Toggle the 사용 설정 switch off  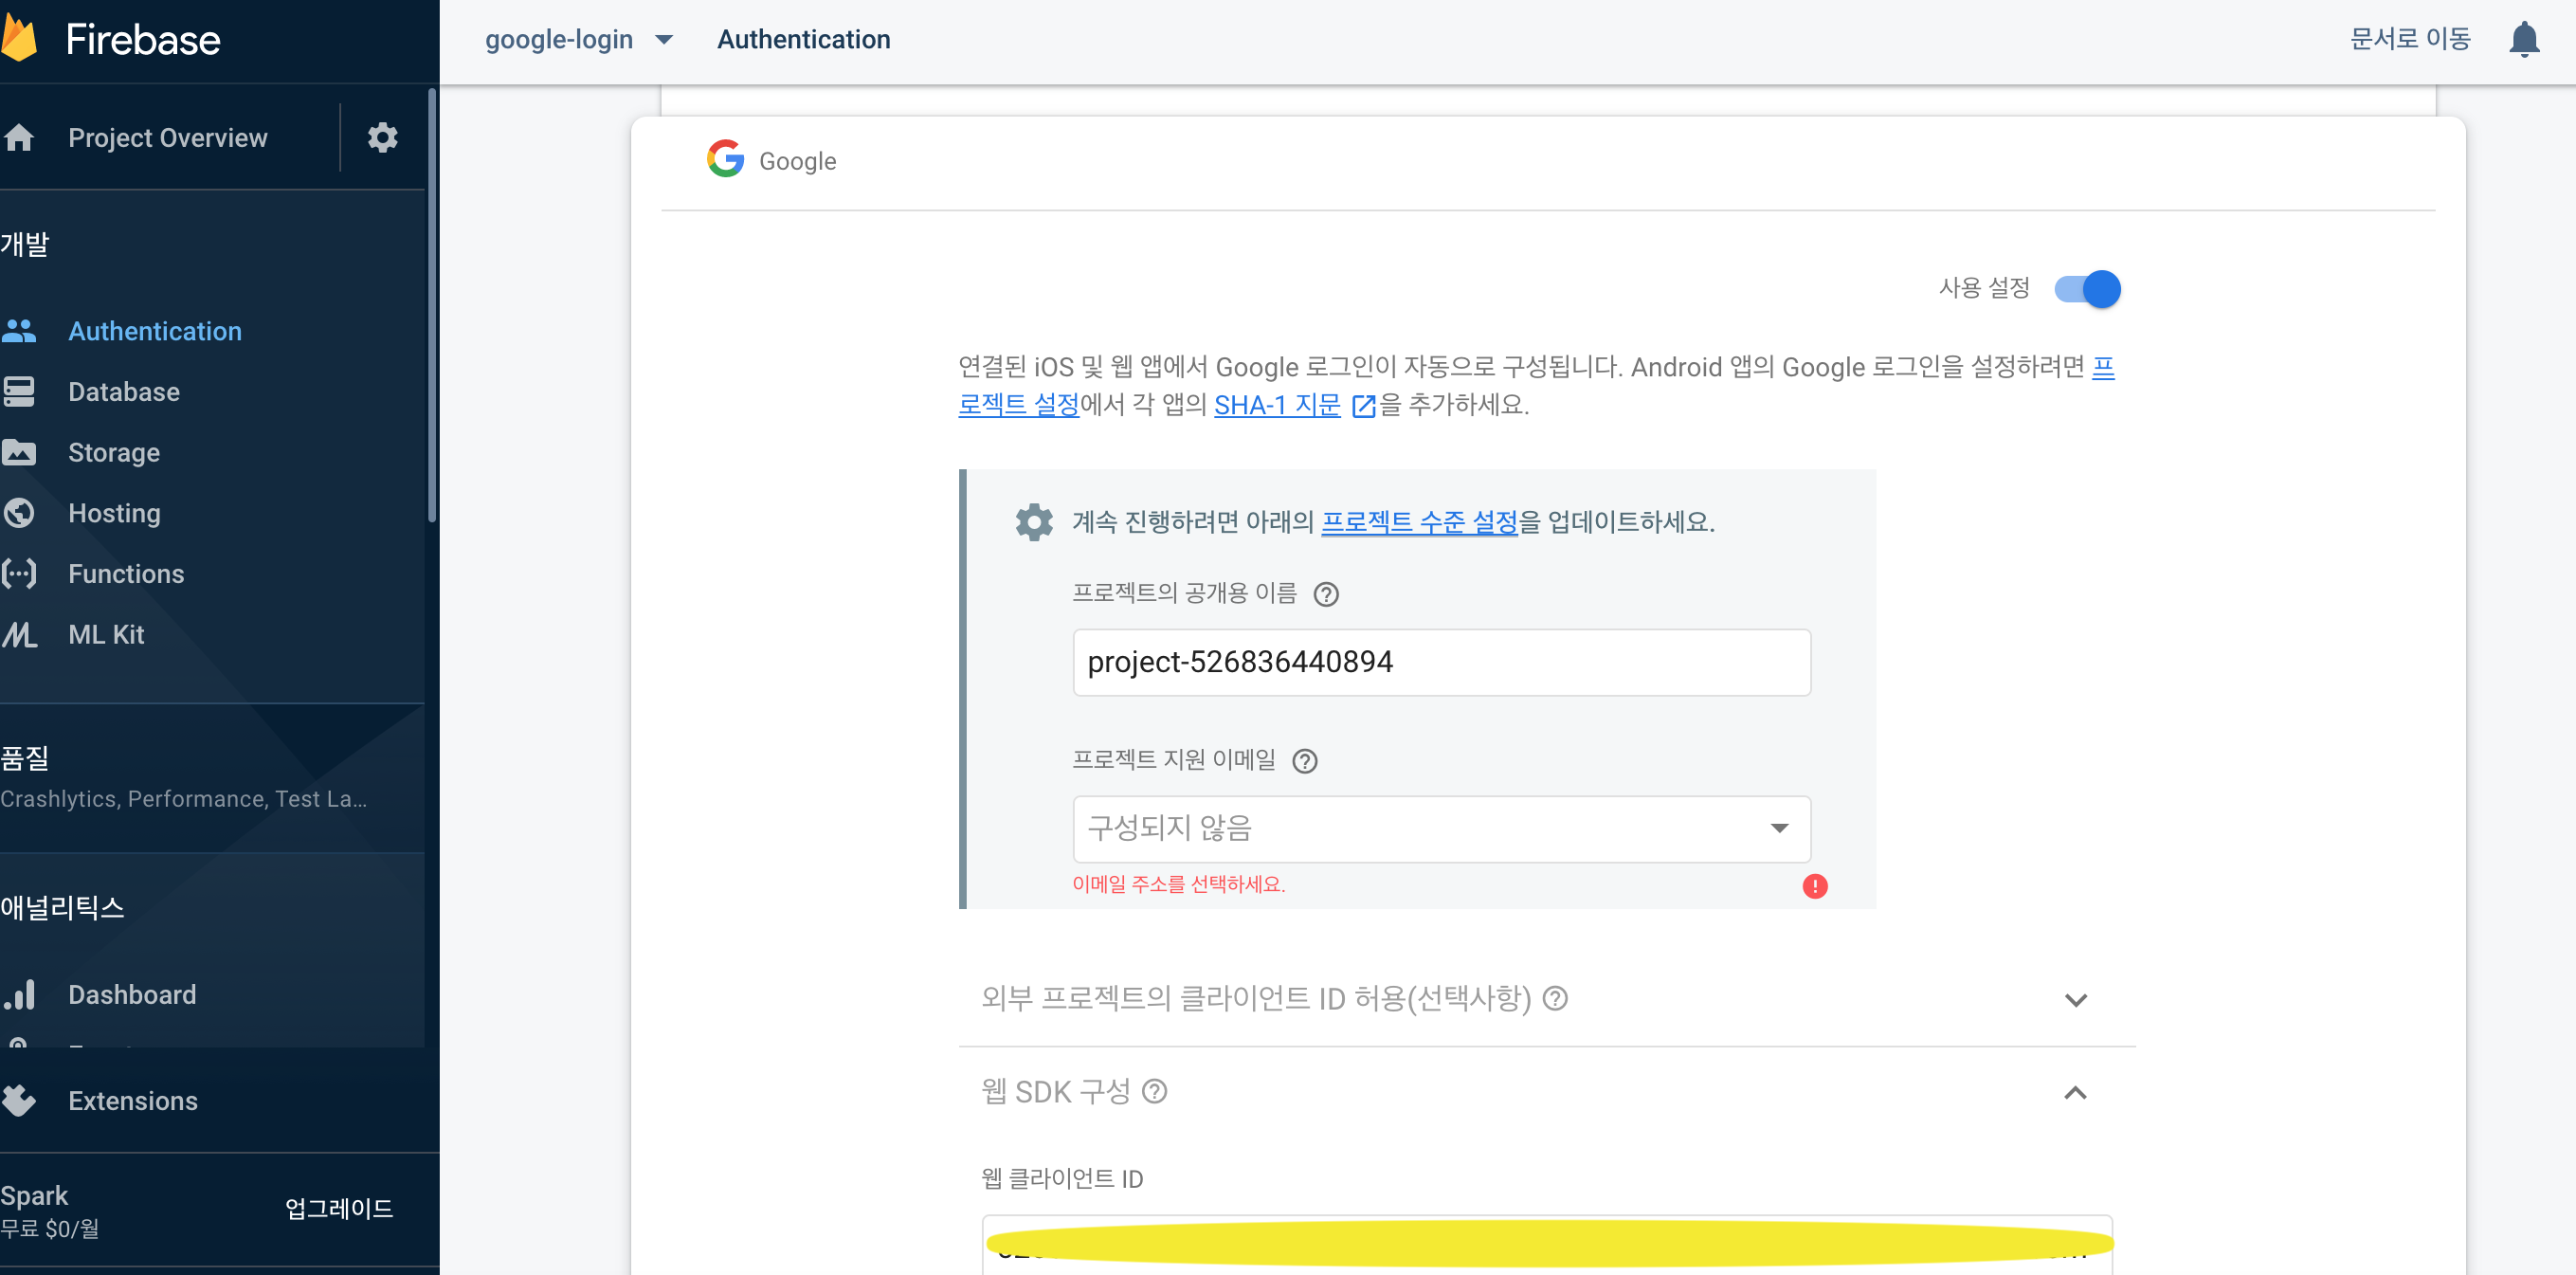point(2087,289)
